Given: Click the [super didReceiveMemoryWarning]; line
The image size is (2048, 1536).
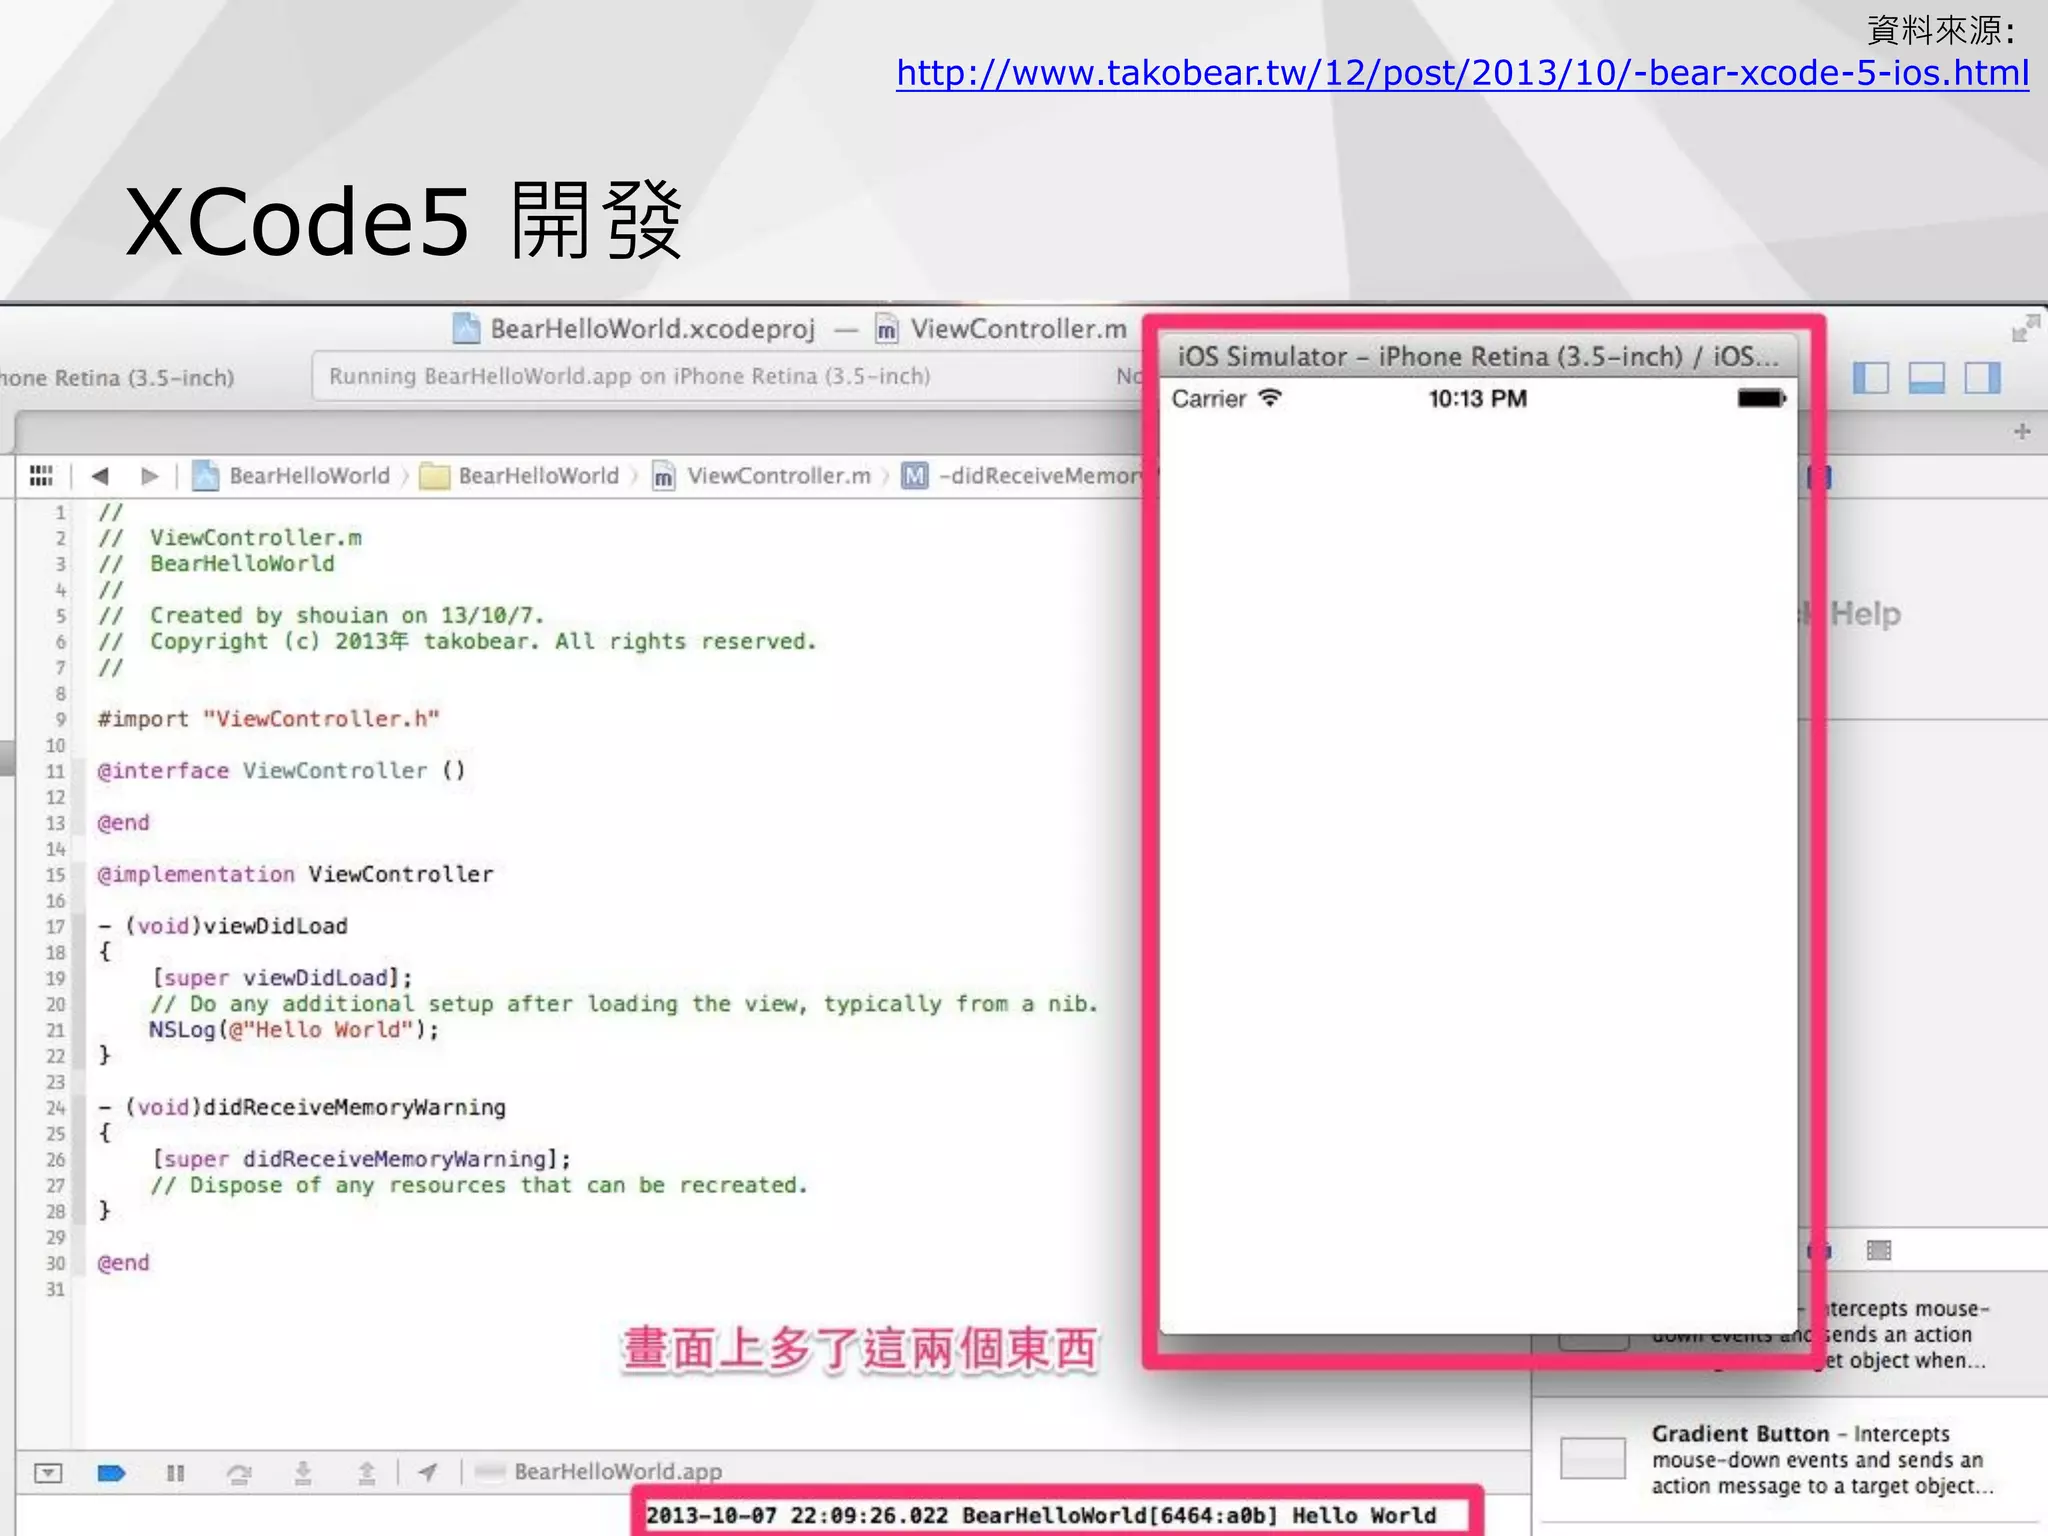Looking at the screenshot, I should pos(361,1159).
